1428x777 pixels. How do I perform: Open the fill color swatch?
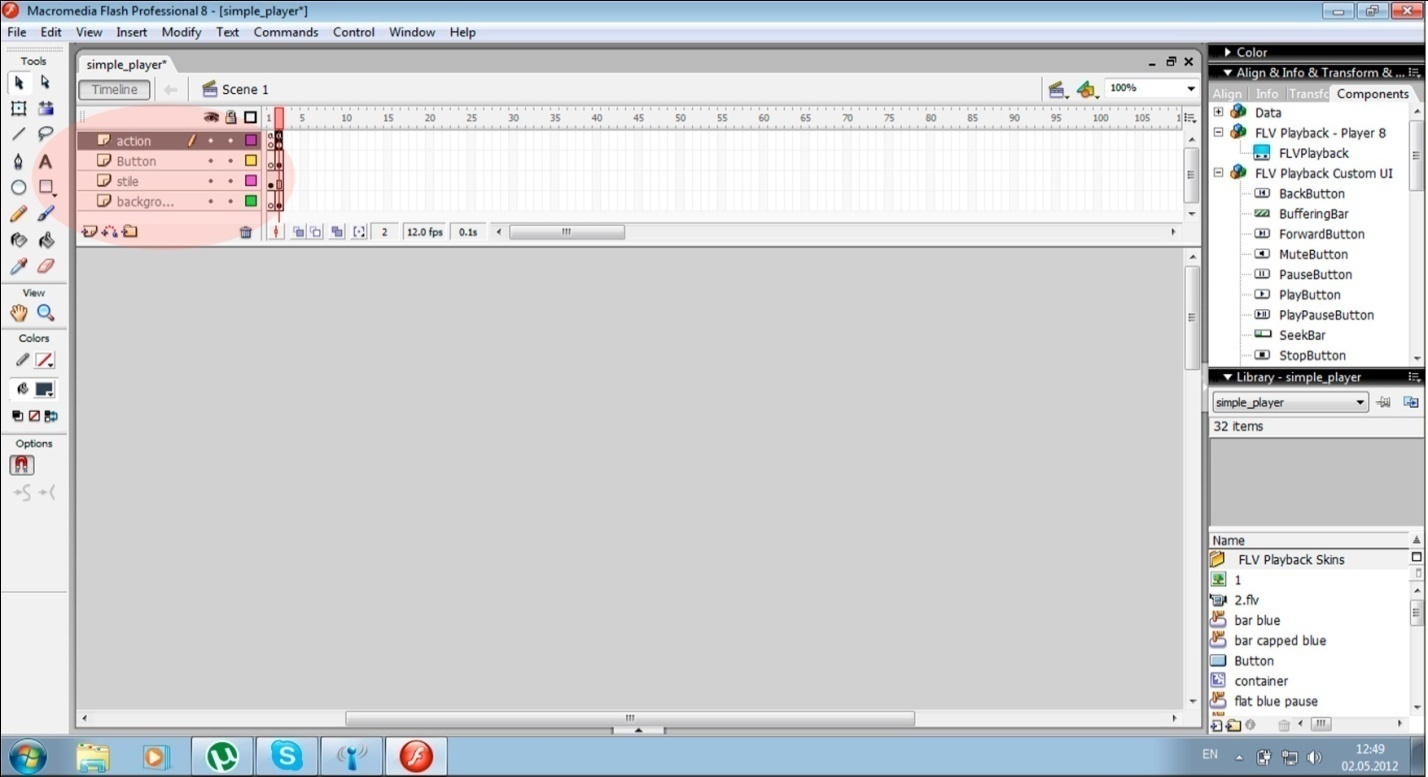tap(45, 390)
